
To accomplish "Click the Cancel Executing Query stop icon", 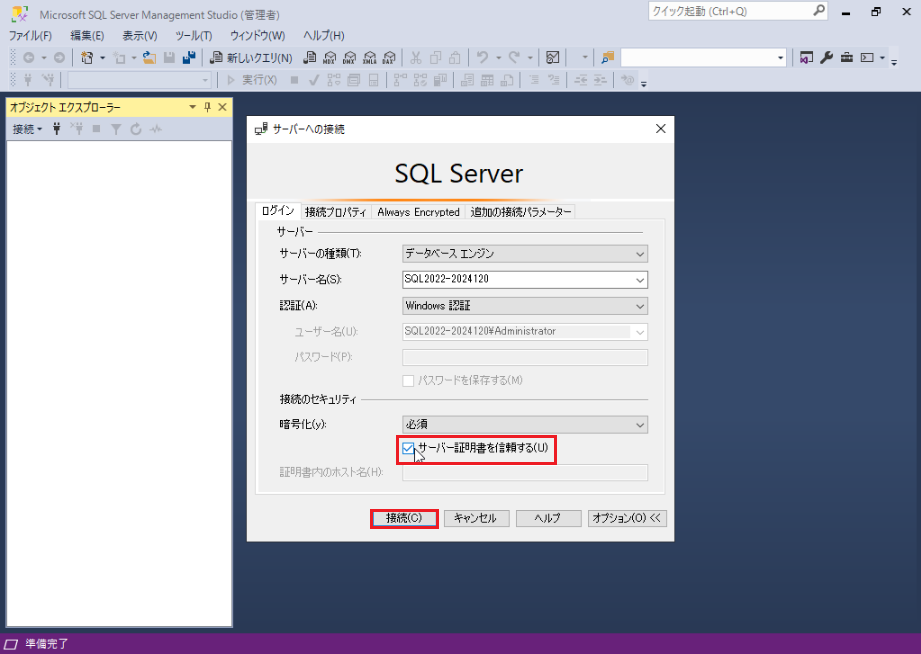I will [294, 80].
